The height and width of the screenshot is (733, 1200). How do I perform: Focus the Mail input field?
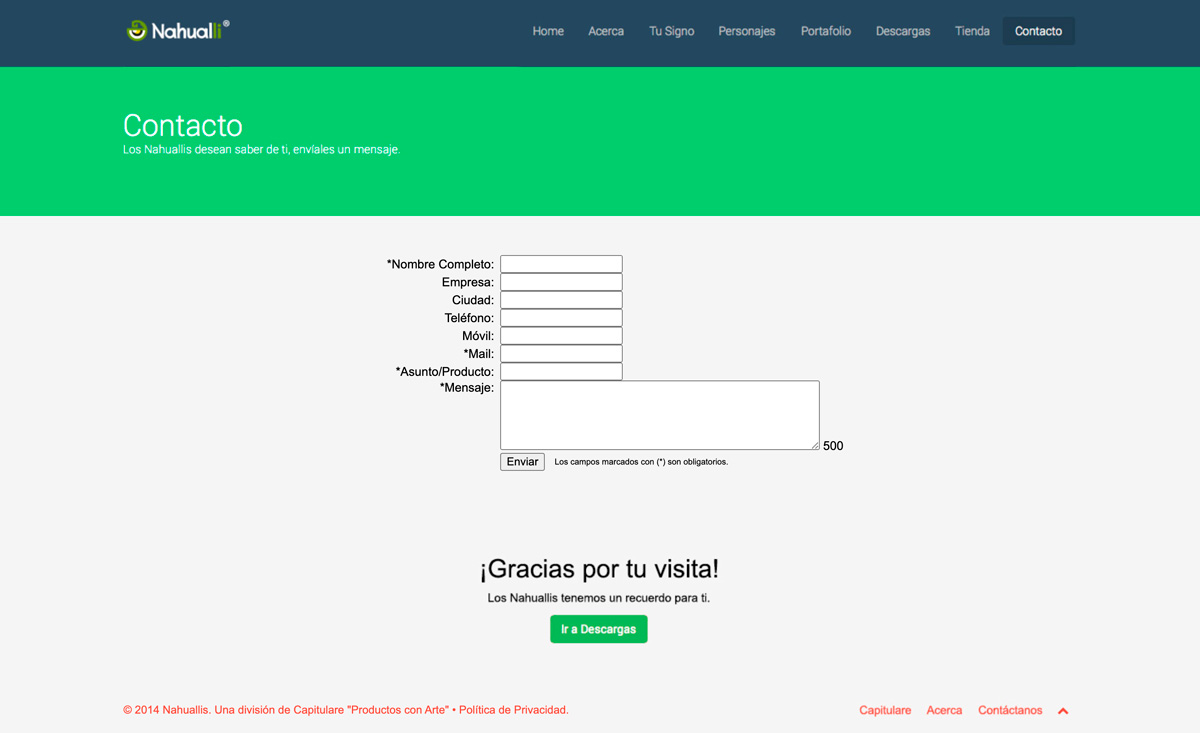pyautogui.click(x=561, y=354)
